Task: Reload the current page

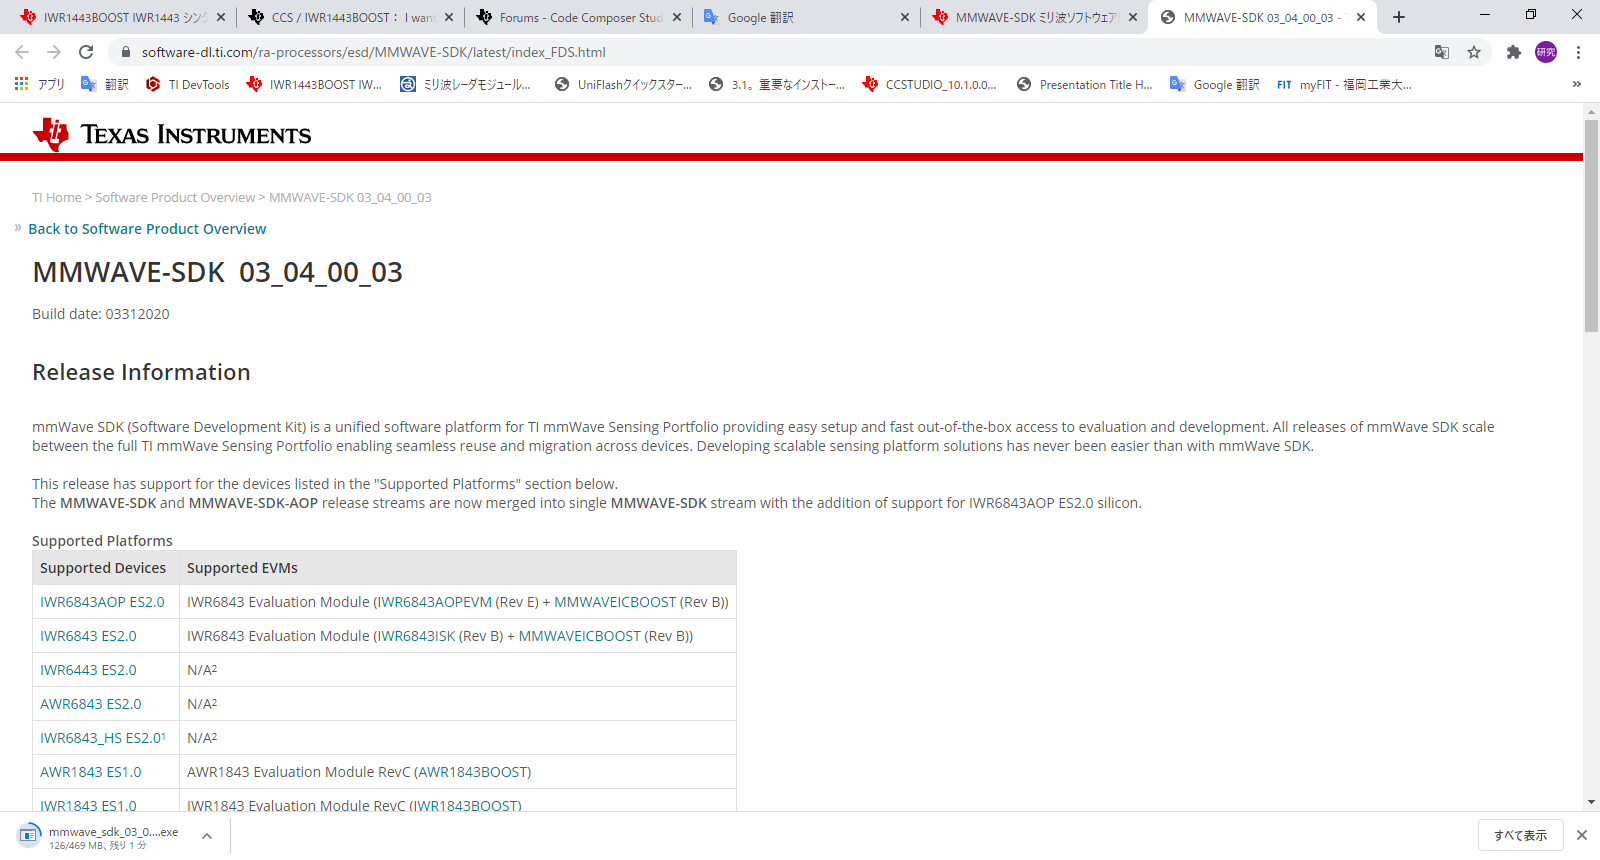Action: tap(86, 52)
